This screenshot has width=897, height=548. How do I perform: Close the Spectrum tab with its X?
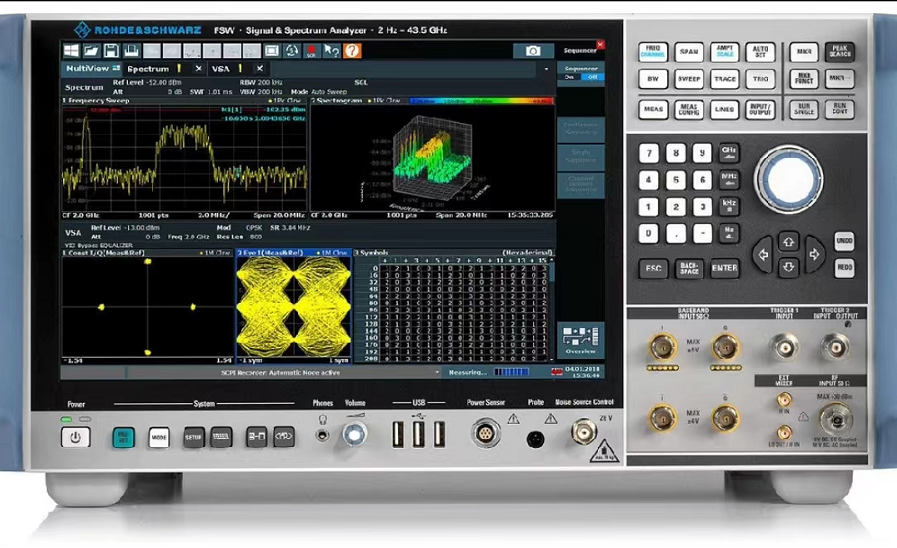(198, 69)
